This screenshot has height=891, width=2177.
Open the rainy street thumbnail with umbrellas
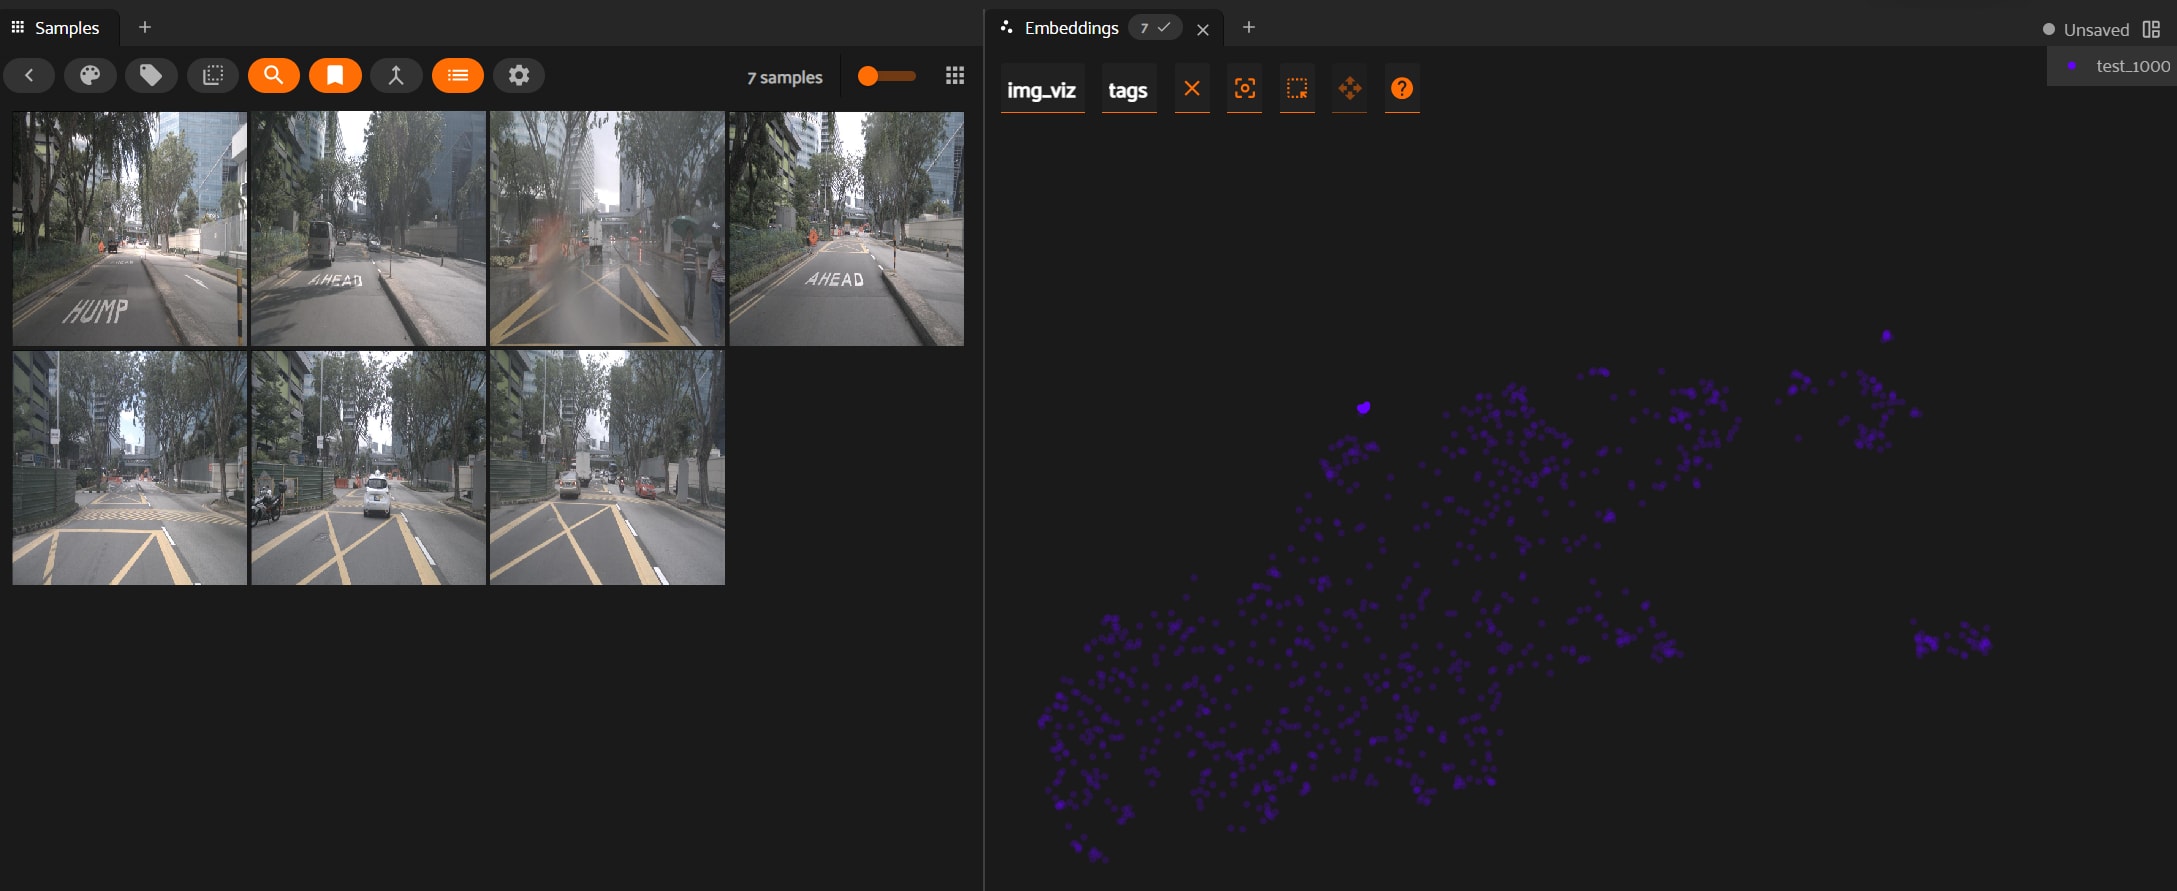[x=607, y=229]
